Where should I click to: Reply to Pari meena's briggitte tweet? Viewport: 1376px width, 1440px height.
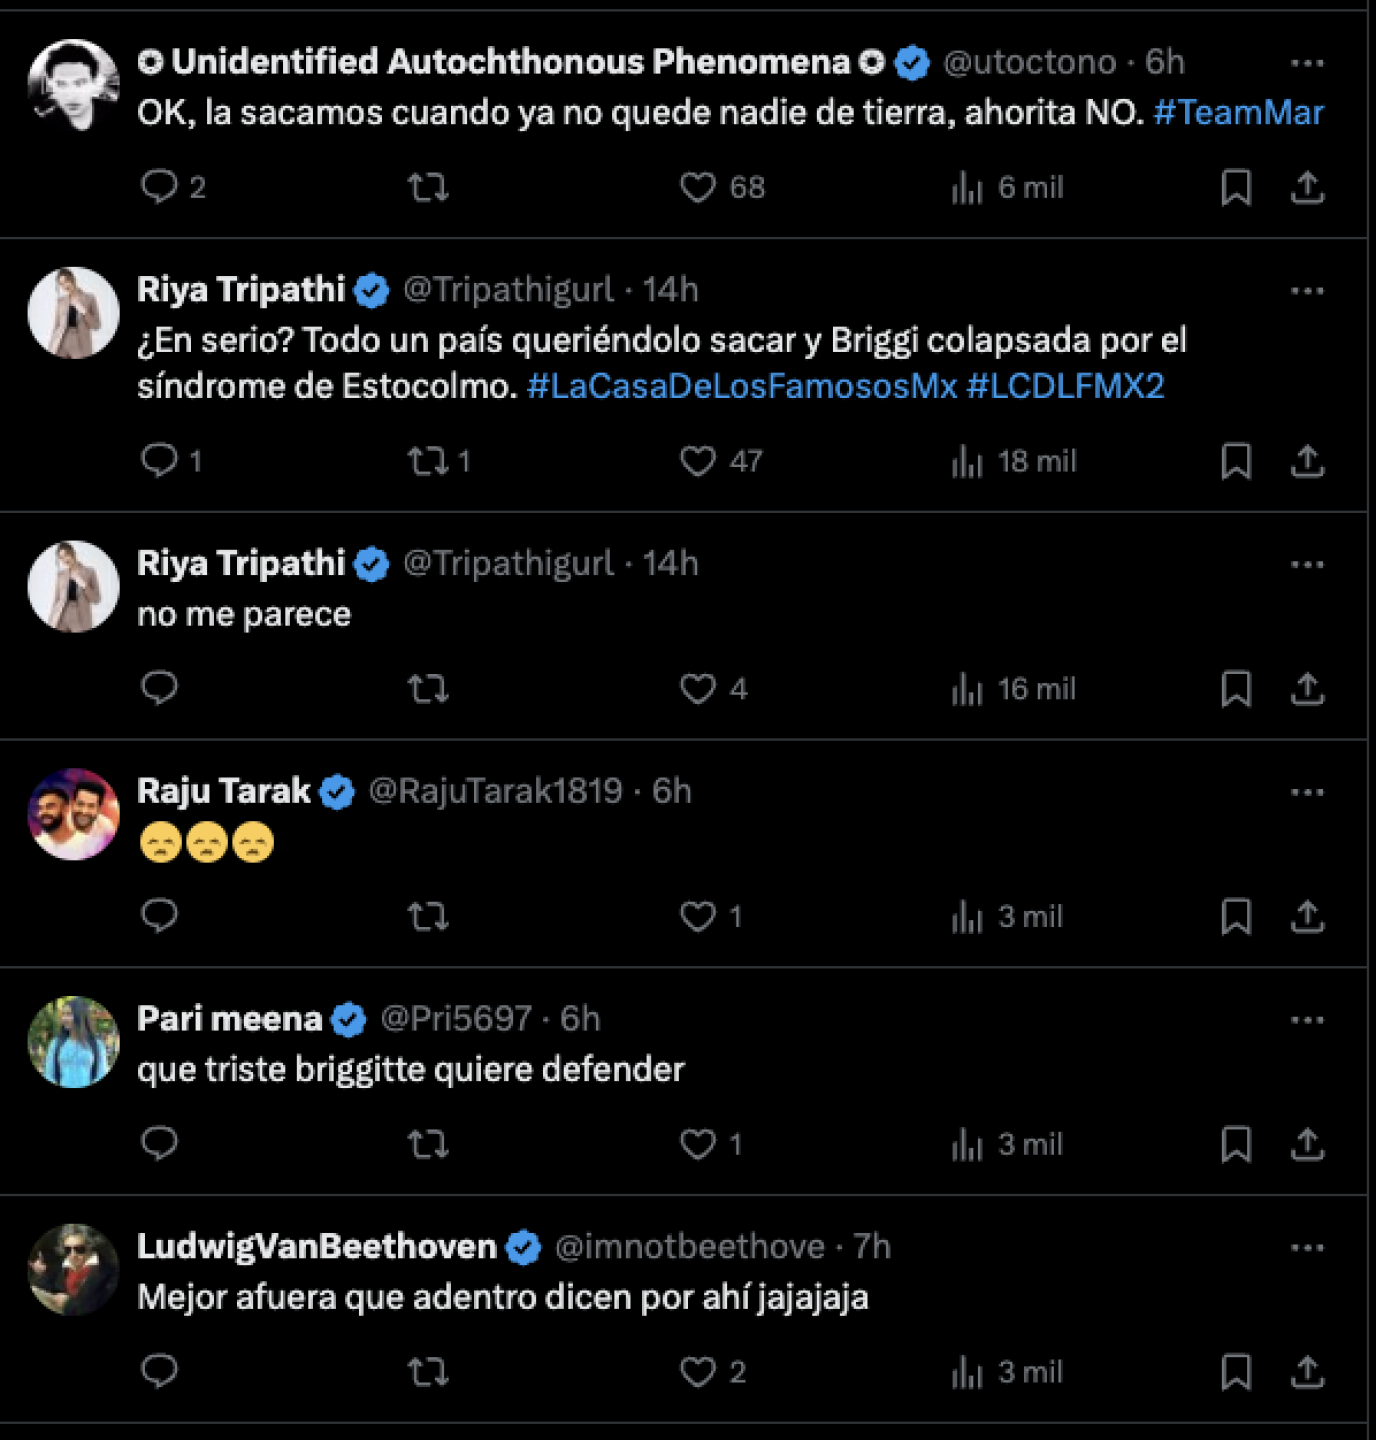tap(160, 1143)
